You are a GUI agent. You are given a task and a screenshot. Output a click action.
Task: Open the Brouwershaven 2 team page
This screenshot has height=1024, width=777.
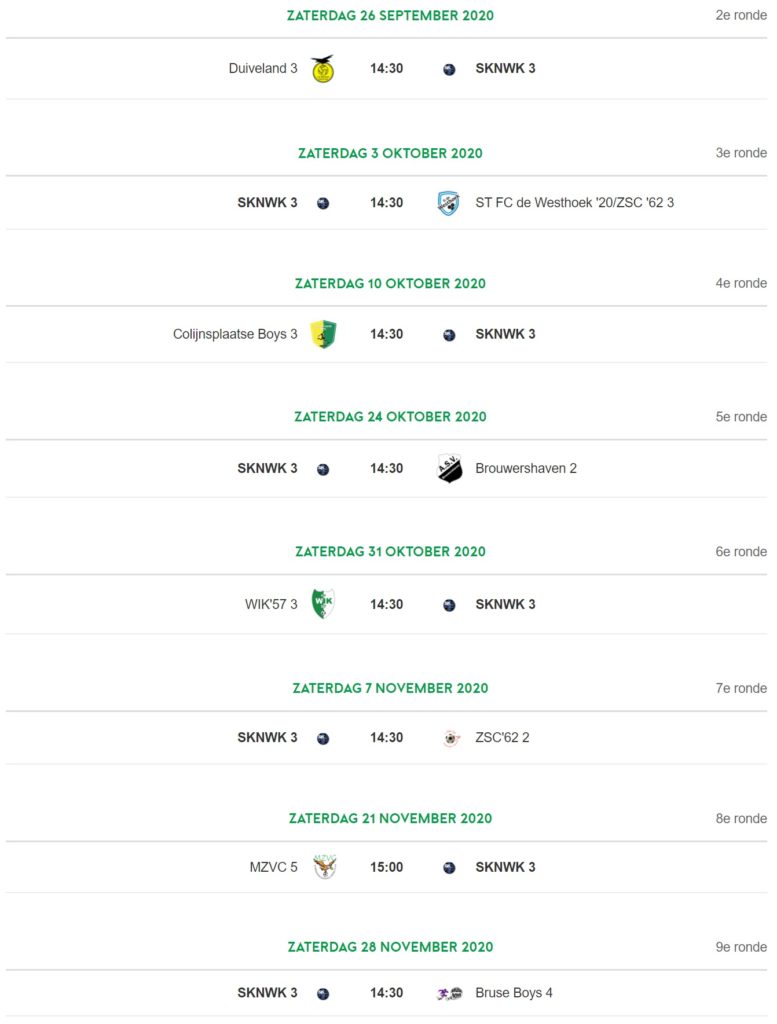tap(526, 468)
